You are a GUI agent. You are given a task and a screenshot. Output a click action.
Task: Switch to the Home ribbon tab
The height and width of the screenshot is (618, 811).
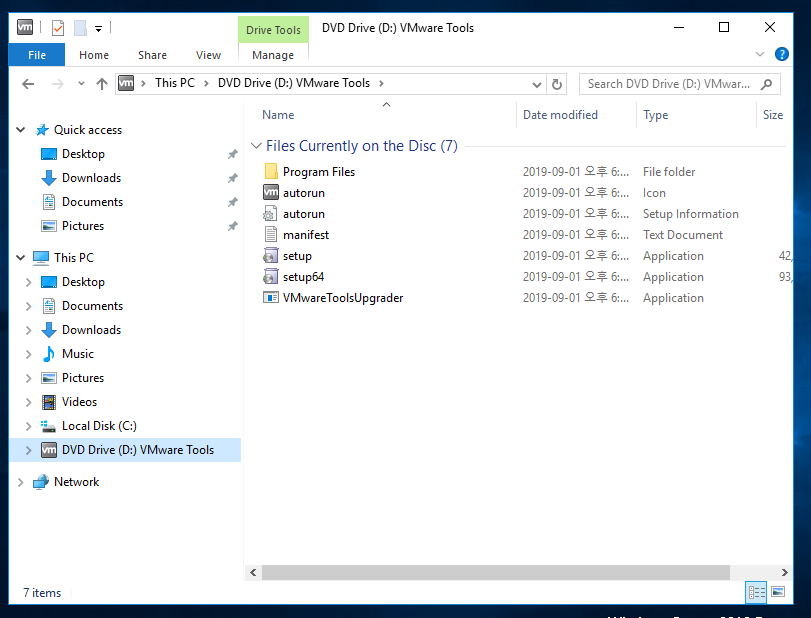click(x=94, y=55)
